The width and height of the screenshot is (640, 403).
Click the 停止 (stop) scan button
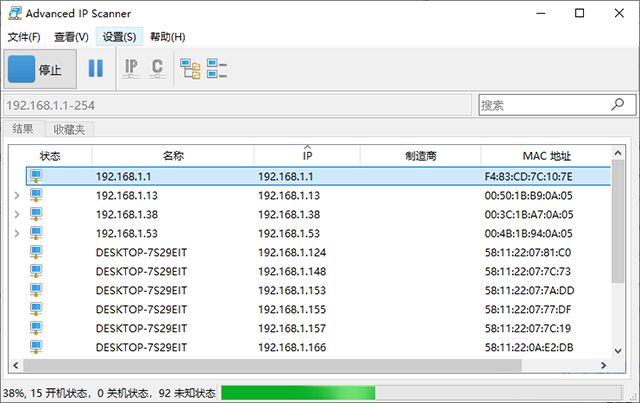click(x=38, y=69)
